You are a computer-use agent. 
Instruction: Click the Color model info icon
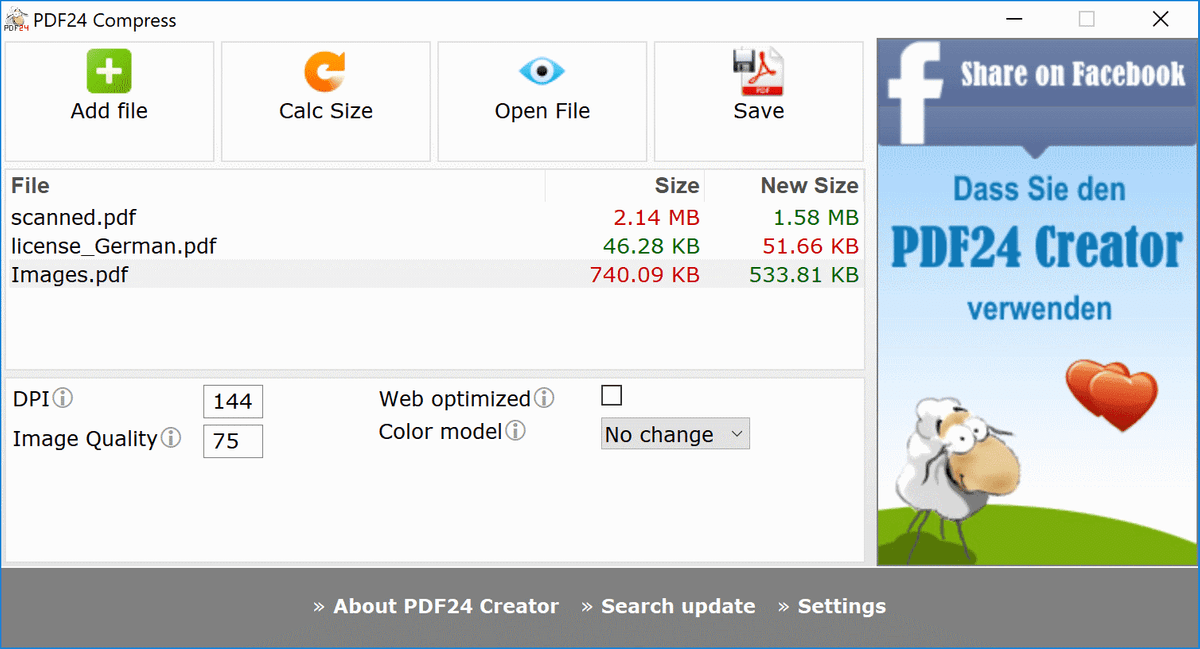pos(515,431)
